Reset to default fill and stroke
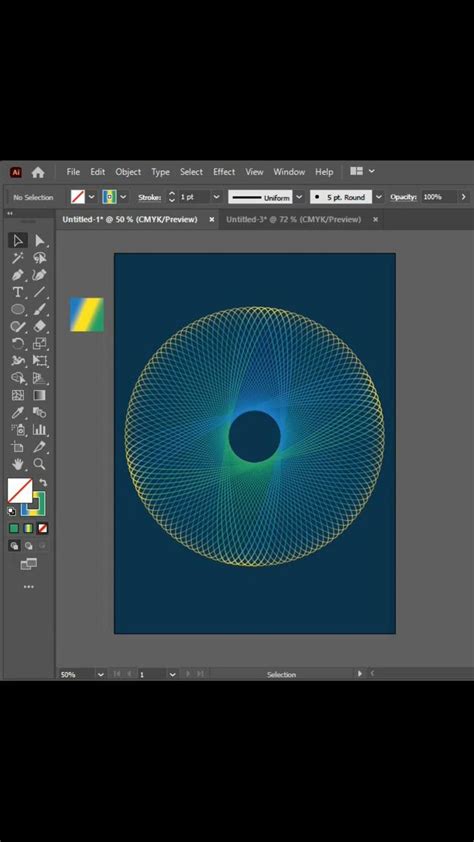 (x=12, y=511)
